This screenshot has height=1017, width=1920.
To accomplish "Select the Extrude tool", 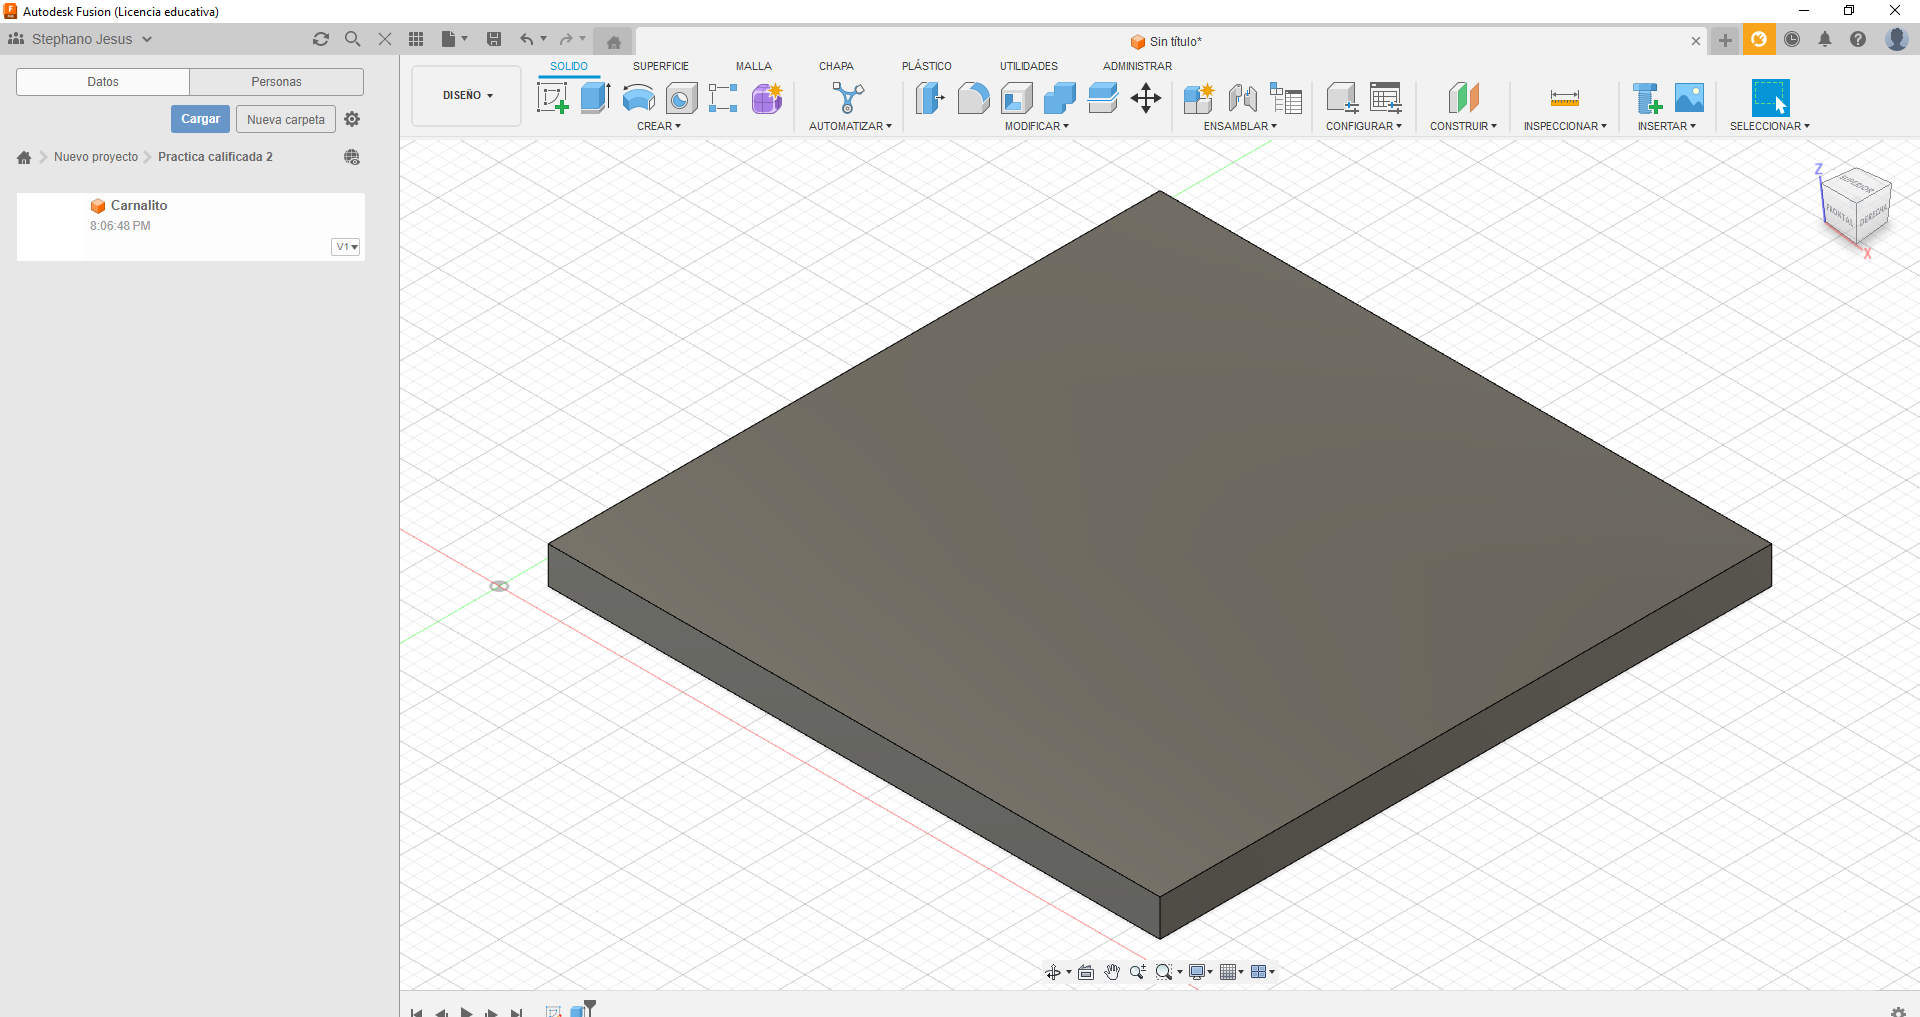I will (x=596, y=98).
